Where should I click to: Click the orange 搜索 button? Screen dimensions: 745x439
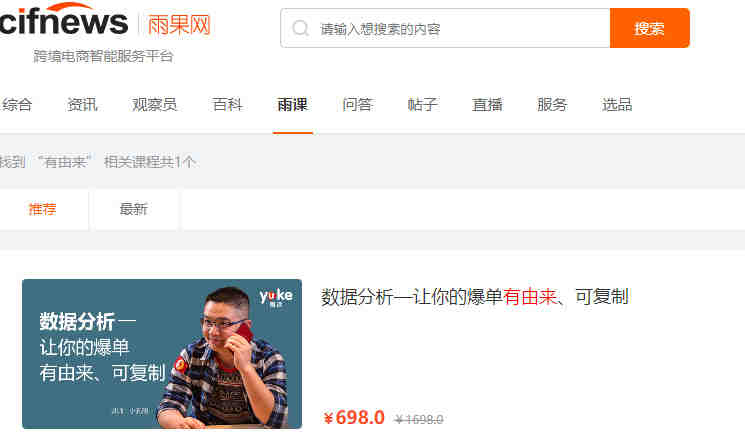pos(649,28)
